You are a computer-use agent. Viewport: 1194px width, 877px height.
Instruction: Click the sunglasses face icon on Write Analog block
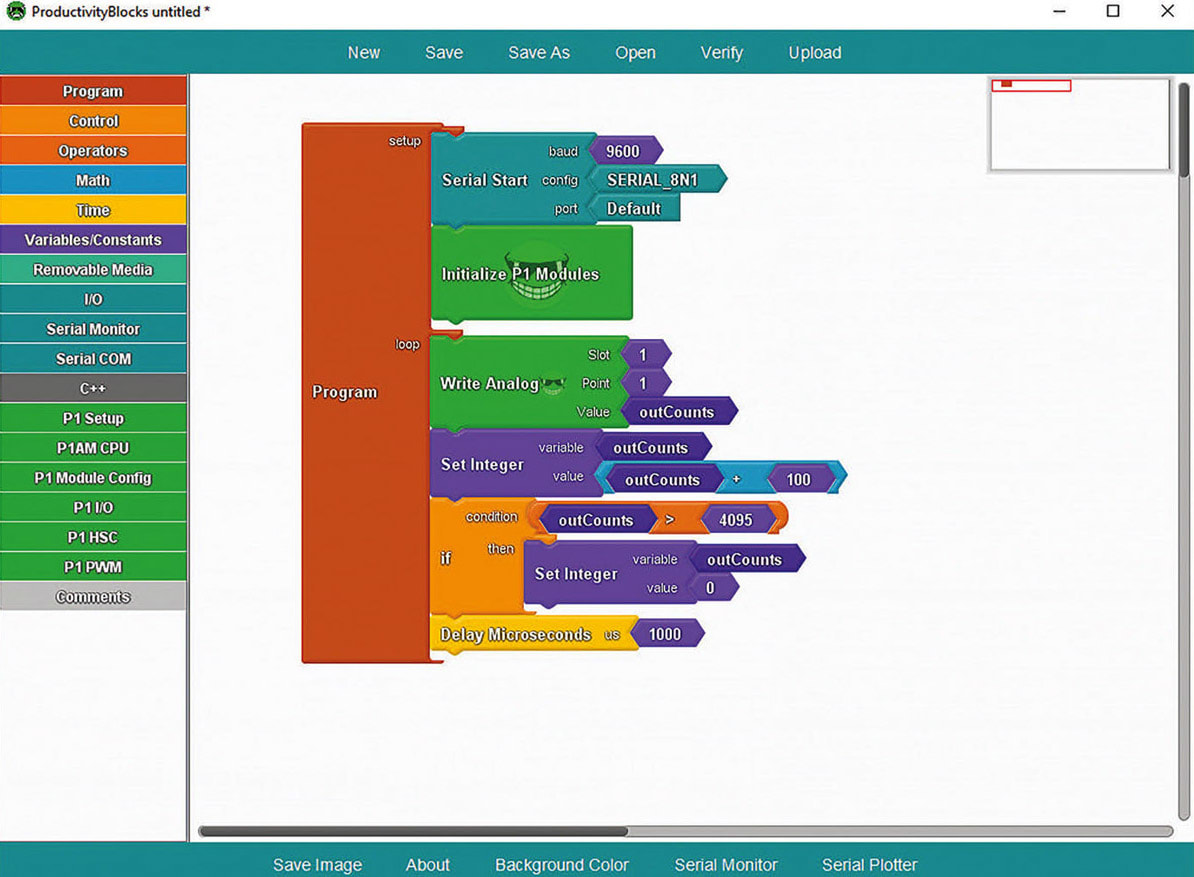click(x=554, y=384)
